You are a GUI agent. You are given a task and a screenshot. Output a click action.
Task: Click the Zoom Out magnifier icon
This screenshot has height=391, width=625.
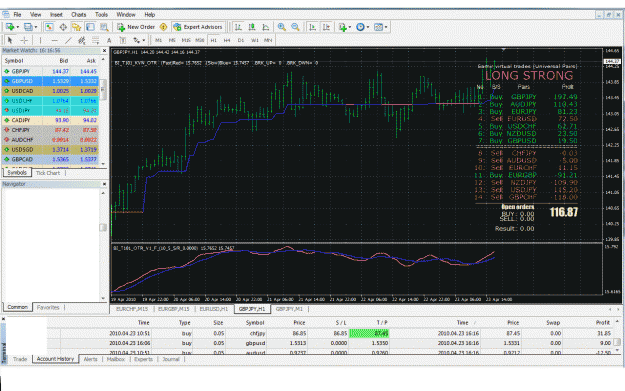pos(295,27)
